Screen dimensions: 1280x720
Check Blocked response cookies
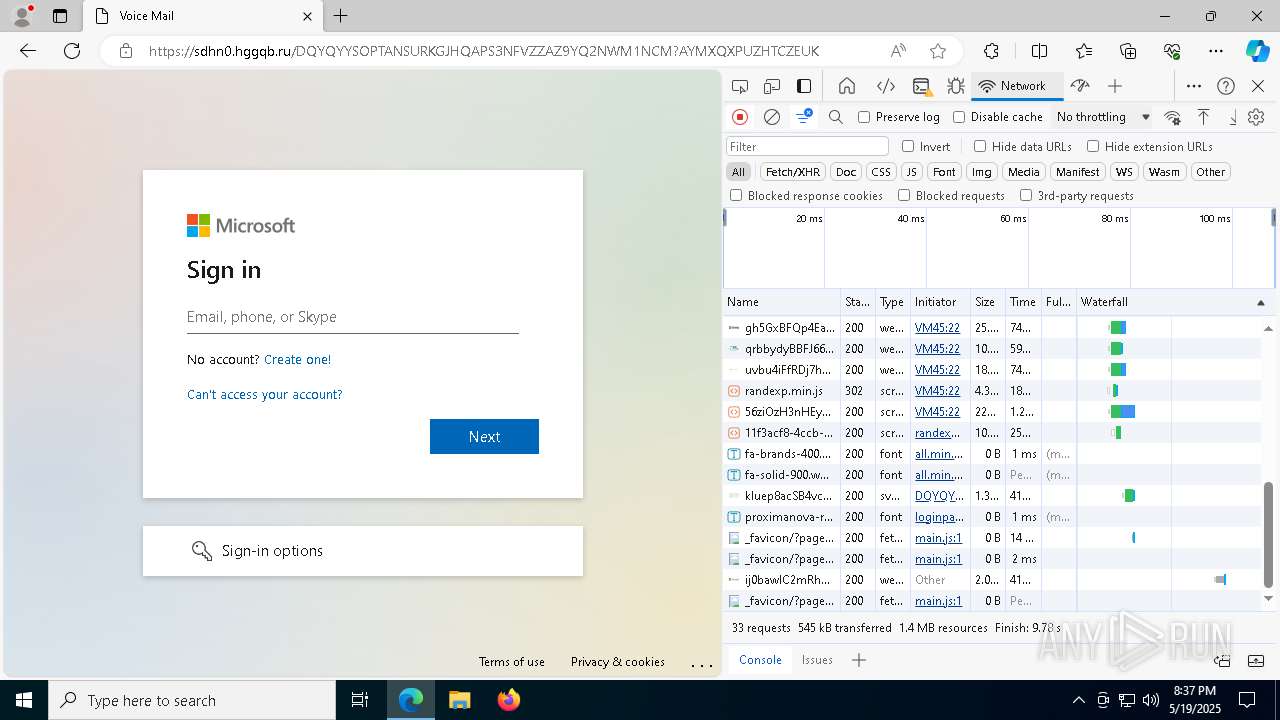pos(736,196)
